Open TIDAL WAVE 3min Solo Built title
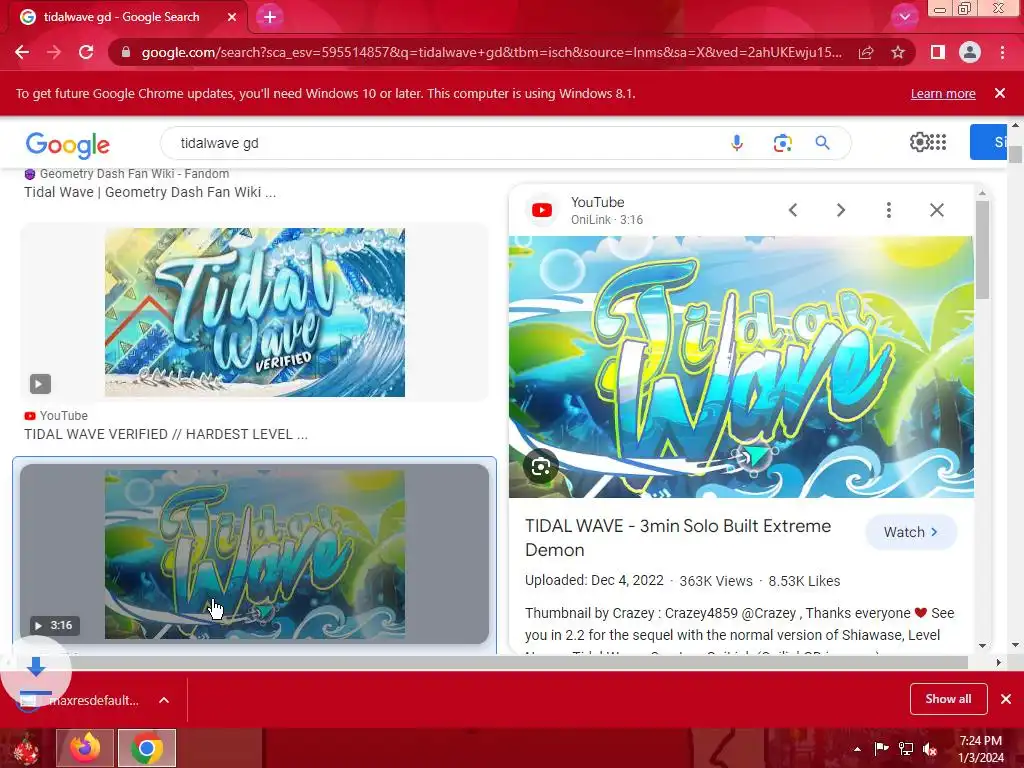 [678, 538]
